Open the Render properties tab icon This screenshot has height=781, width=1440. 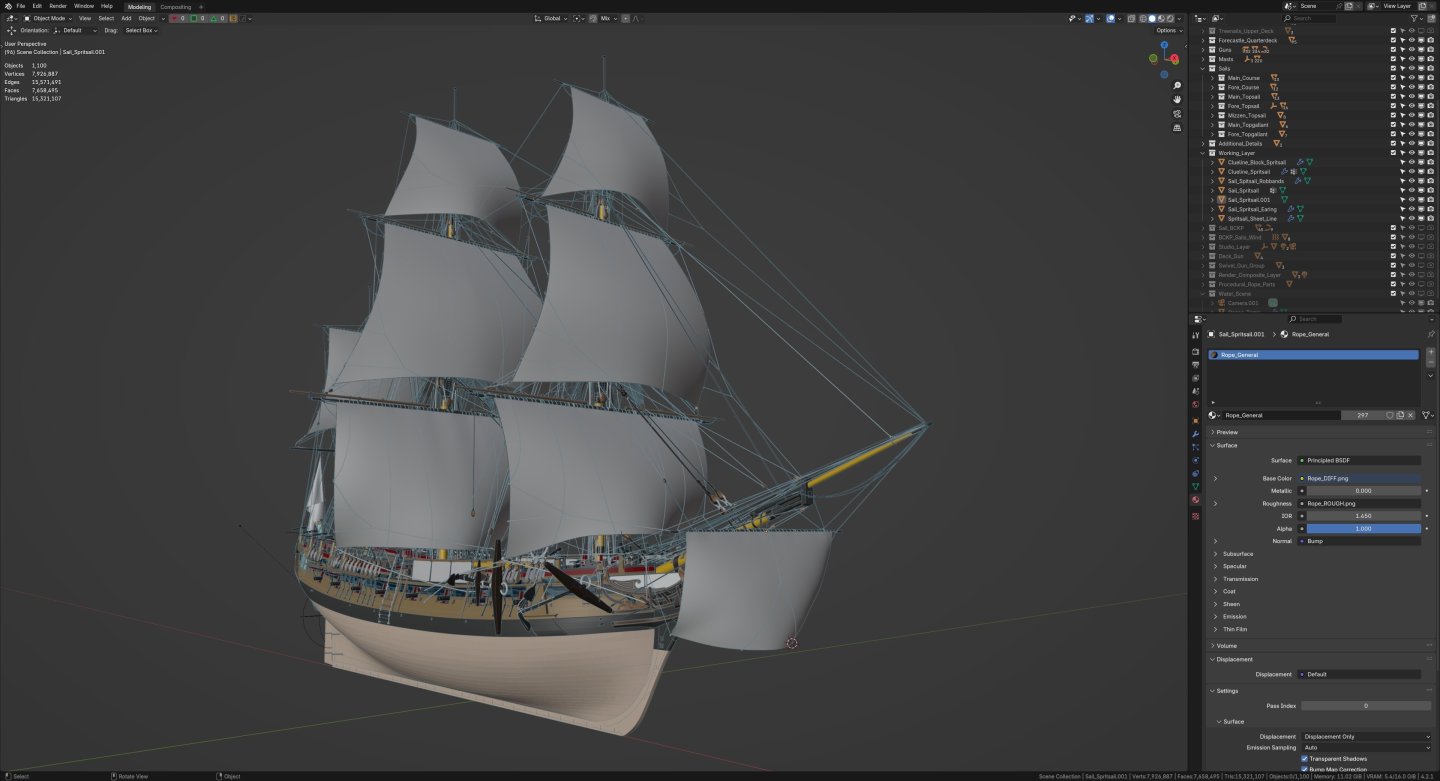(x=1195, y=352)
